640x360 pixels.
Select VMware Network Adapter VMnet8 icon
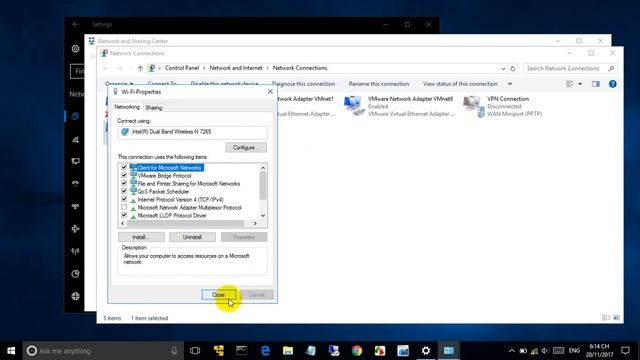pos(354,106)
